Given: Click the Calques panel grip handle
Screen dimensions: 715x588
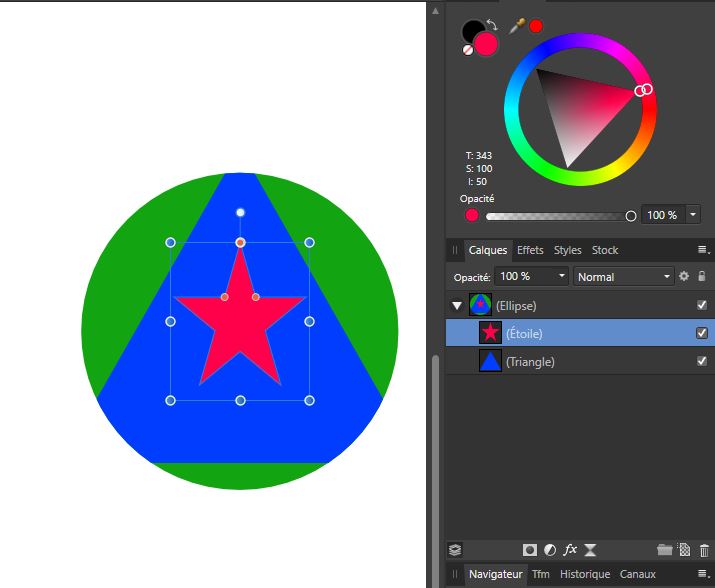Looking at the screenshot, I should 455,250.
